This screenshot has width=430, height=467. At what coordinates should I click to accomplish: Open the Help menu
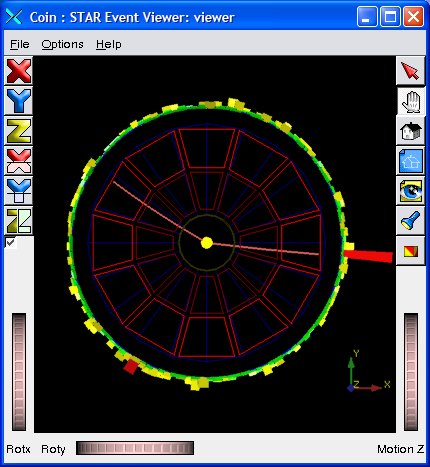tap(109, 44)
